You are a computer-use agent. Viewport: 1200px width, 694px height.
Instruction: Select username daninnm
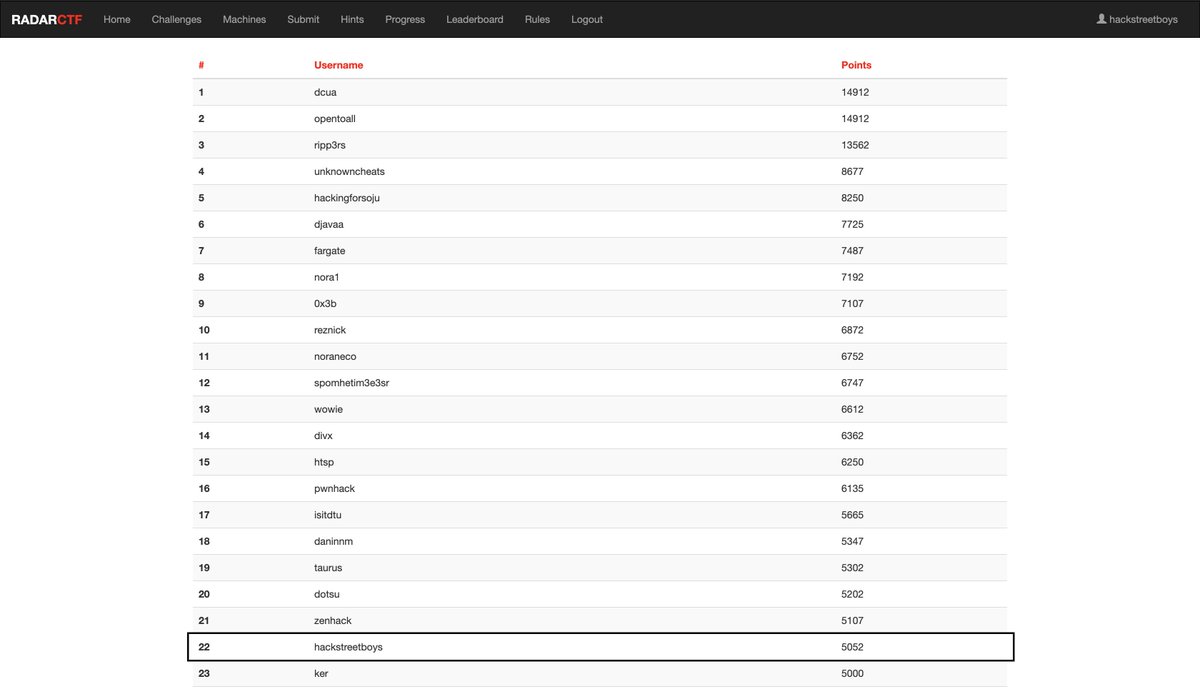coord(333,541)
